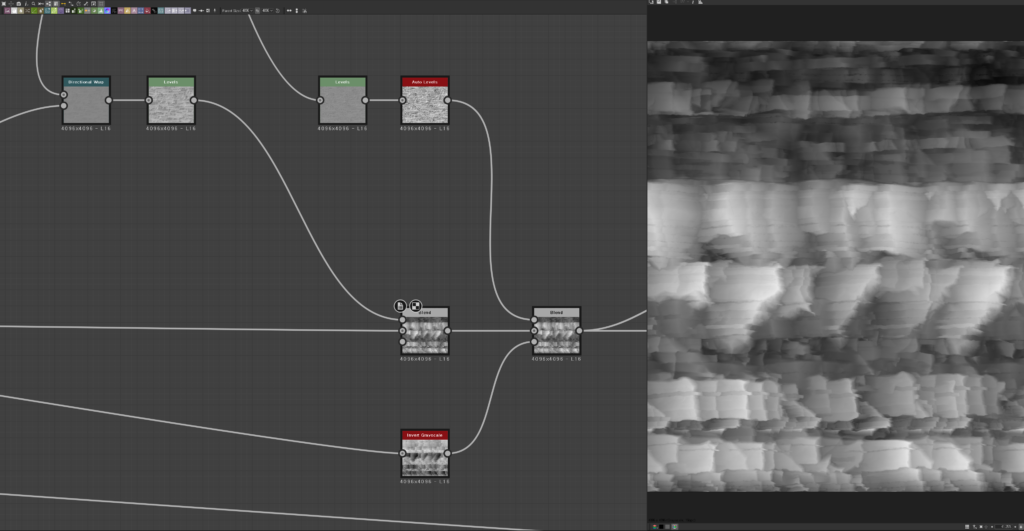Click top input connector of rightmost Blend node
The image size is (1024, 531).
coord(534,320)
